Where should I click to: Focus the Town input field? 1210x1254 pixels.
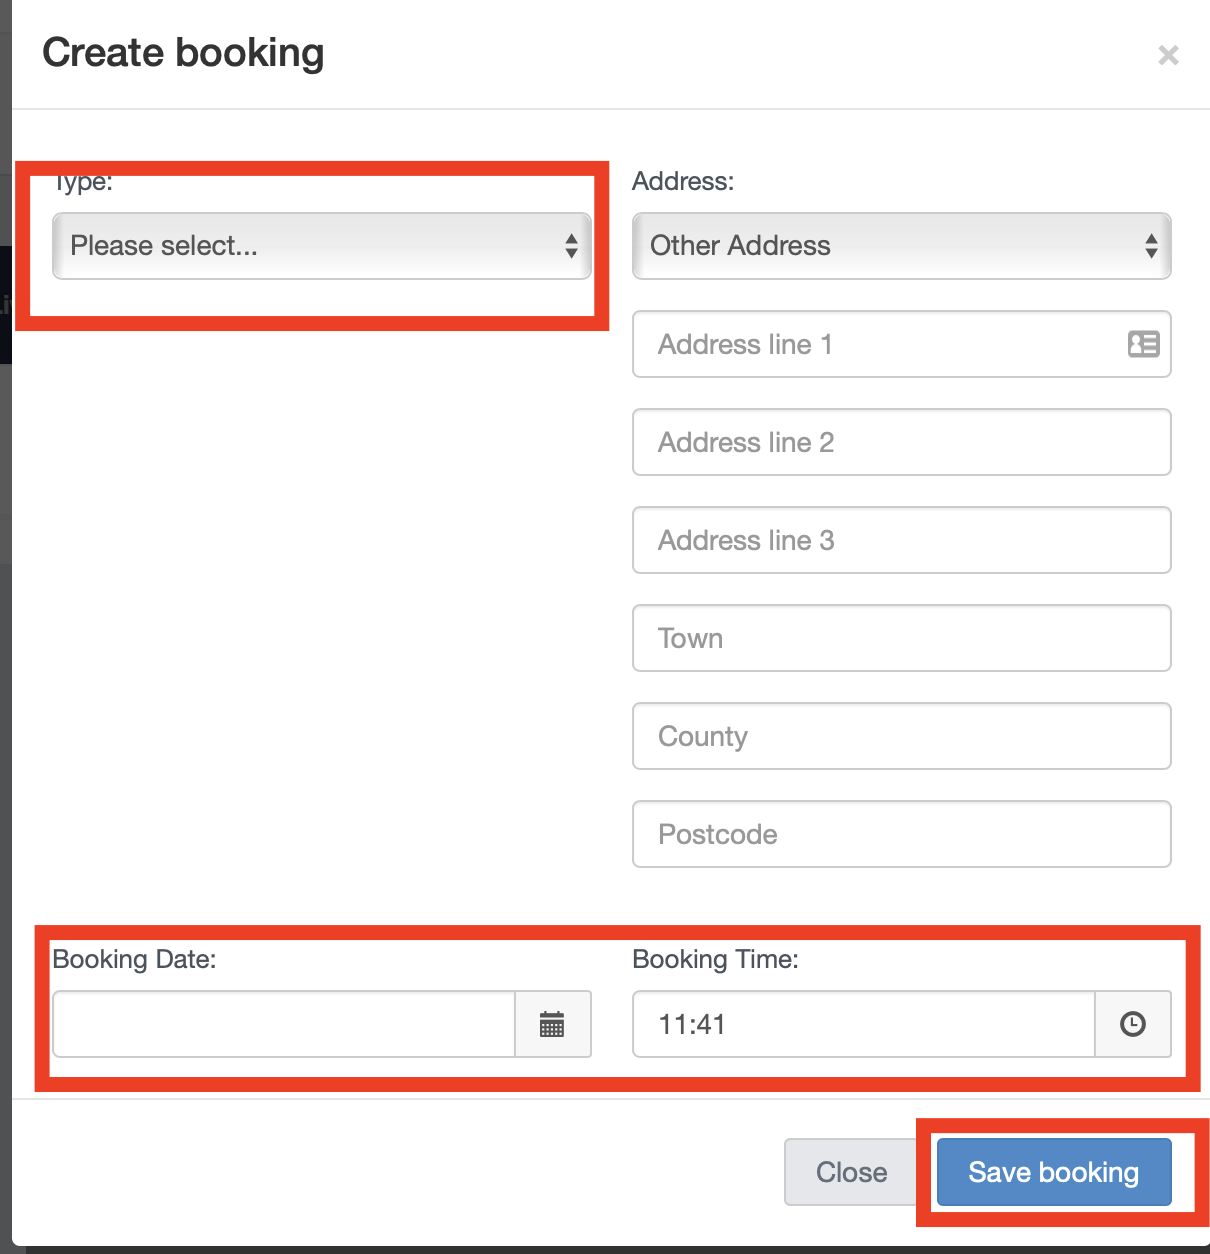click(901, 638)
